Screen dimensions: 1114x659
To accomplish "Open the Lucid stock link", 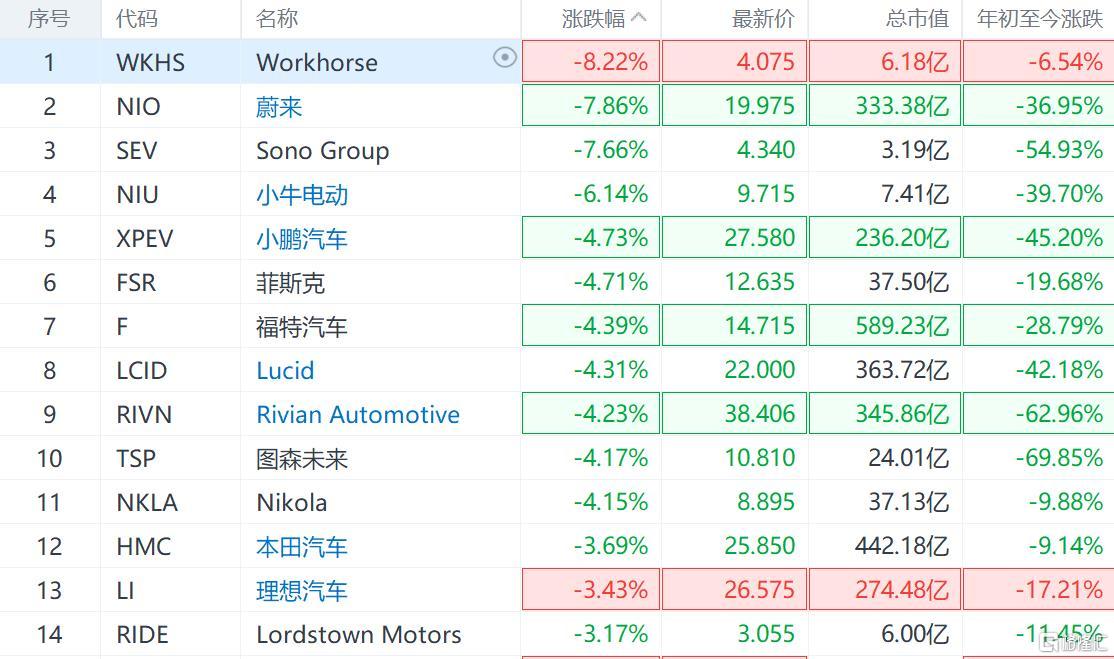I will point(285,371).
